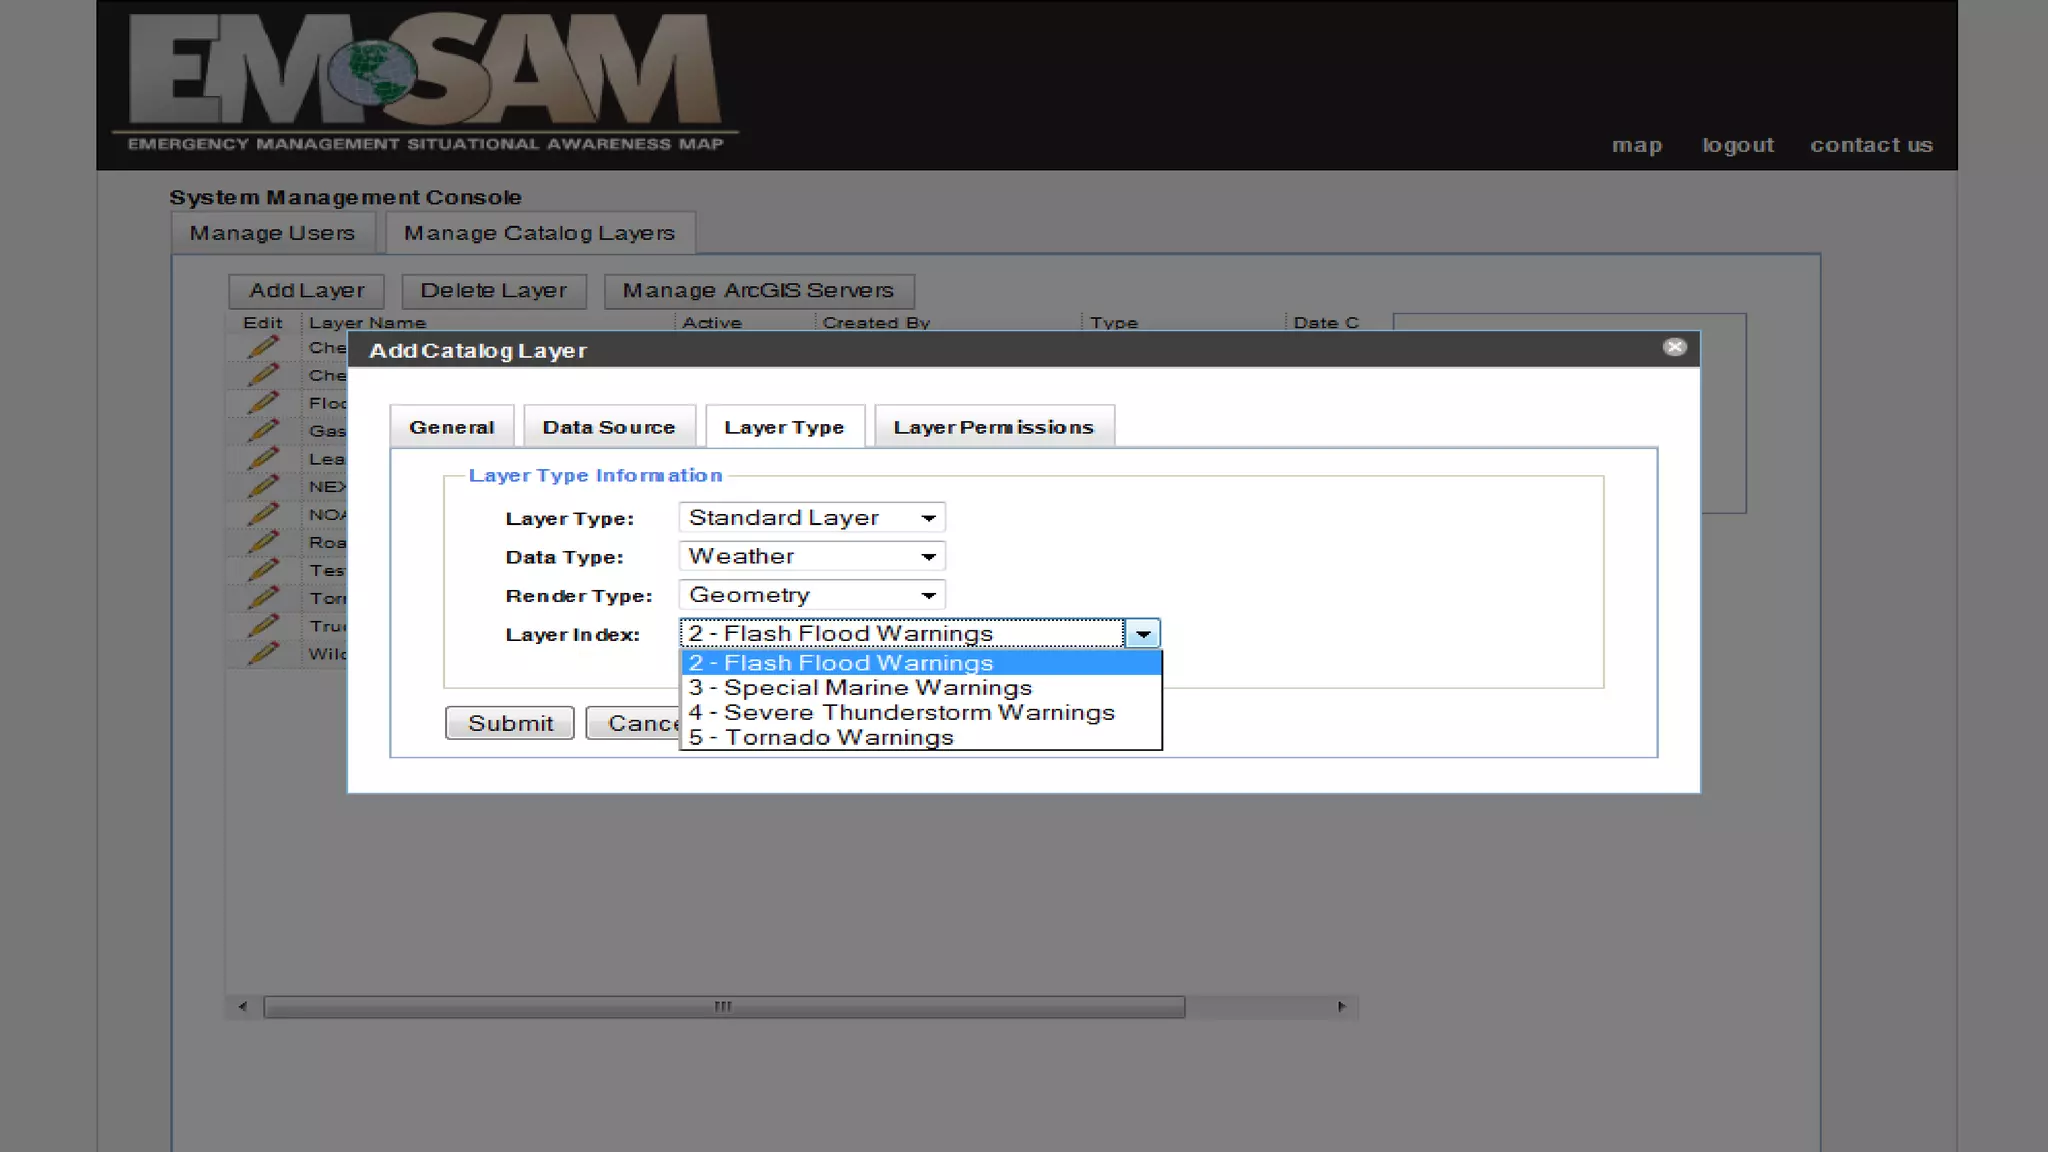This screenshot has height=1152, width=2048.
Task: Choose 5 - Tornado Warnings from list
Action: 821,738
